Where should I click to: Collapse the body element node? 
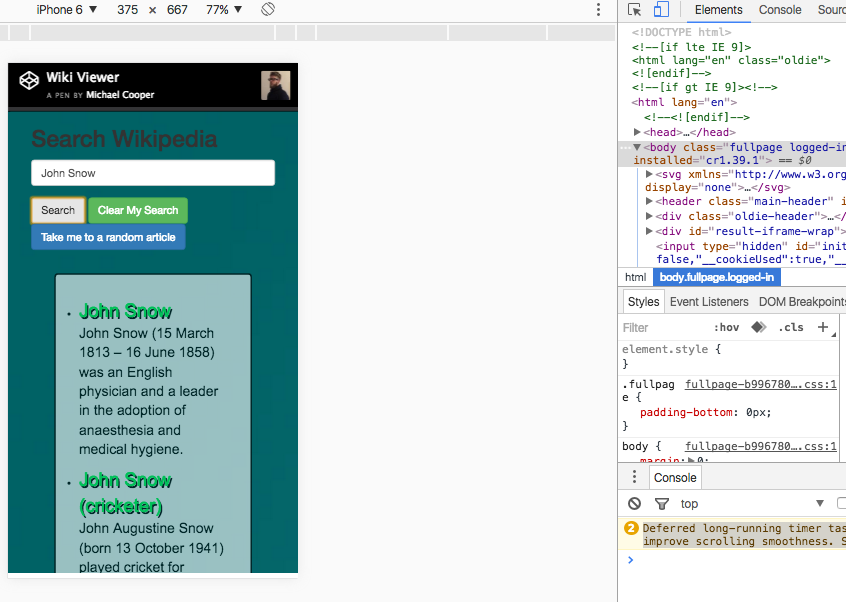(x=637, y=147)
